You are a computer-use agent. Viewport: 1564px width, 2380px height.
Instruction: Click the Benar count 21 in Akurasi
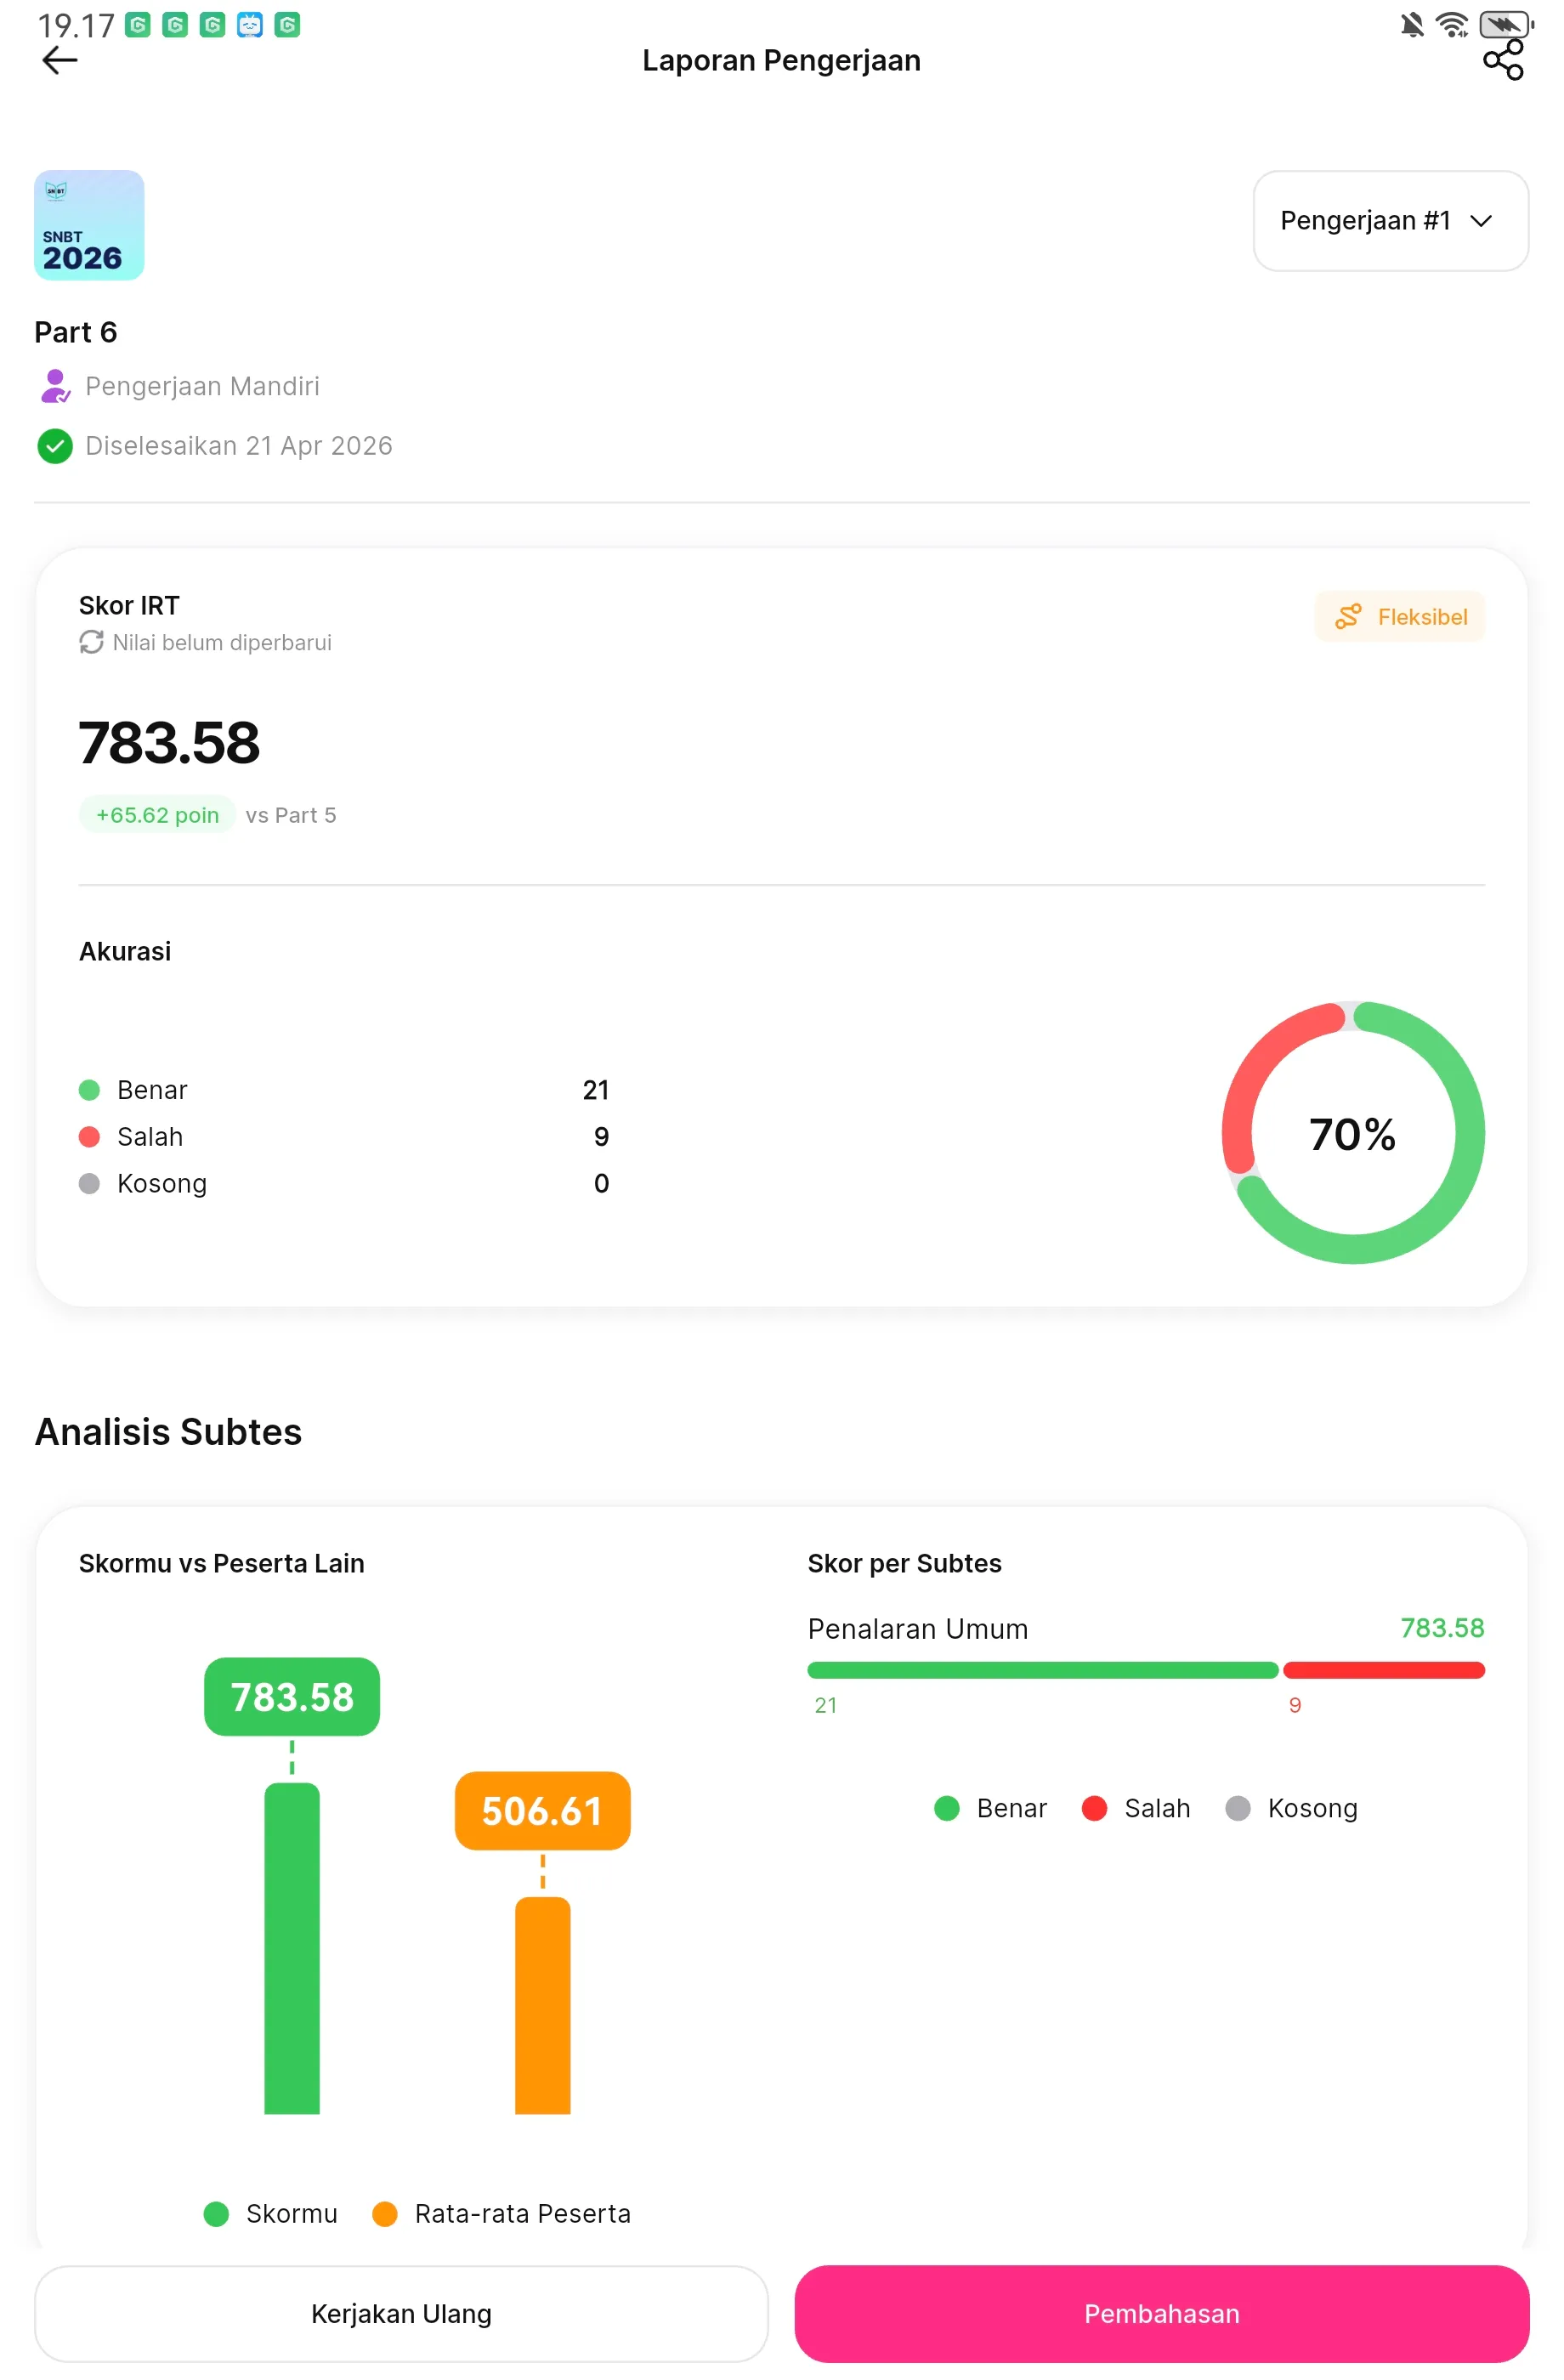tap(596, 1090)
